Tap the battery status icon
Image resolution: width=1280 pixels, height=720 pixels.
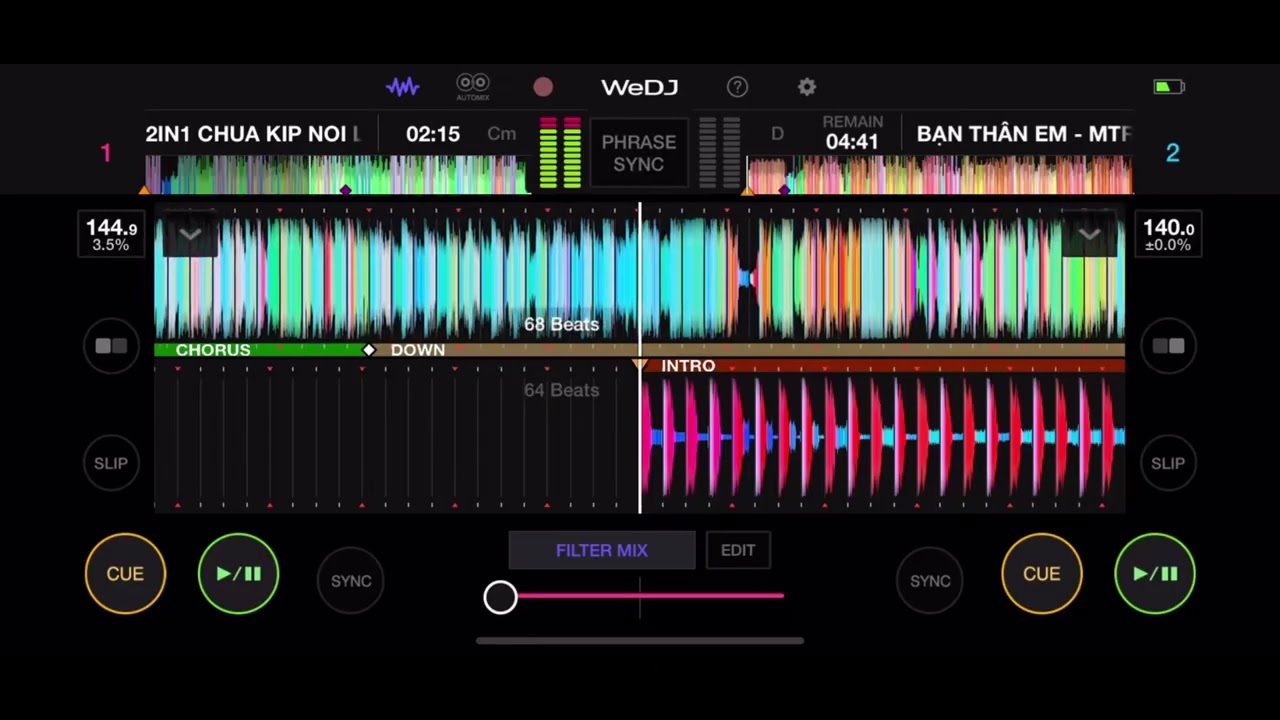coord(1168,87)
